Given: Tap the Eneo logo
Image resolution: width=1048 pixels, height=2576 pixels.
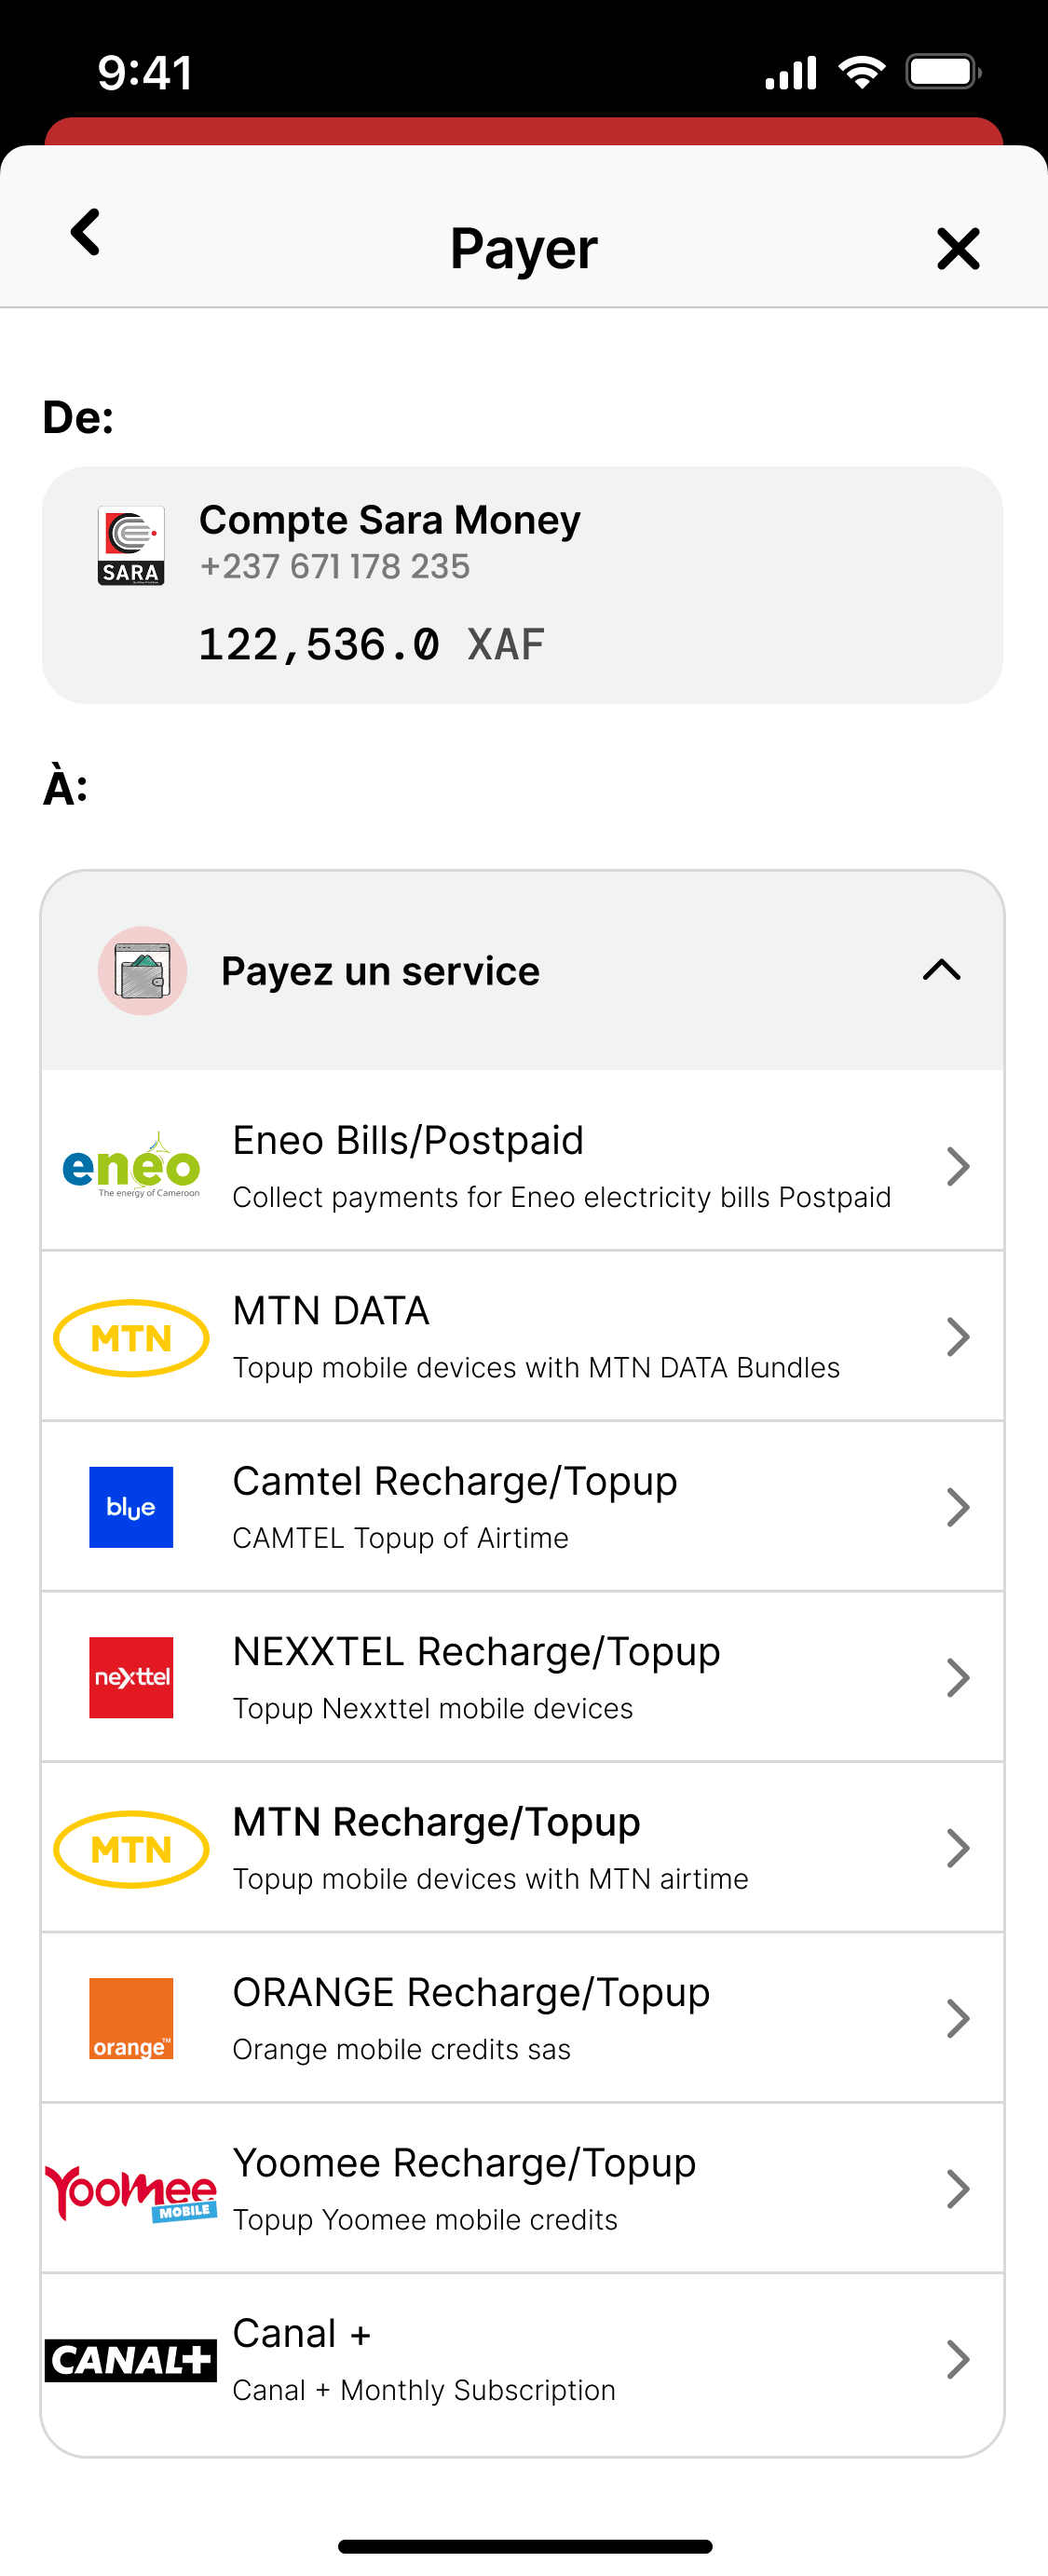Looking at the screenshot, I should 131,1166.
